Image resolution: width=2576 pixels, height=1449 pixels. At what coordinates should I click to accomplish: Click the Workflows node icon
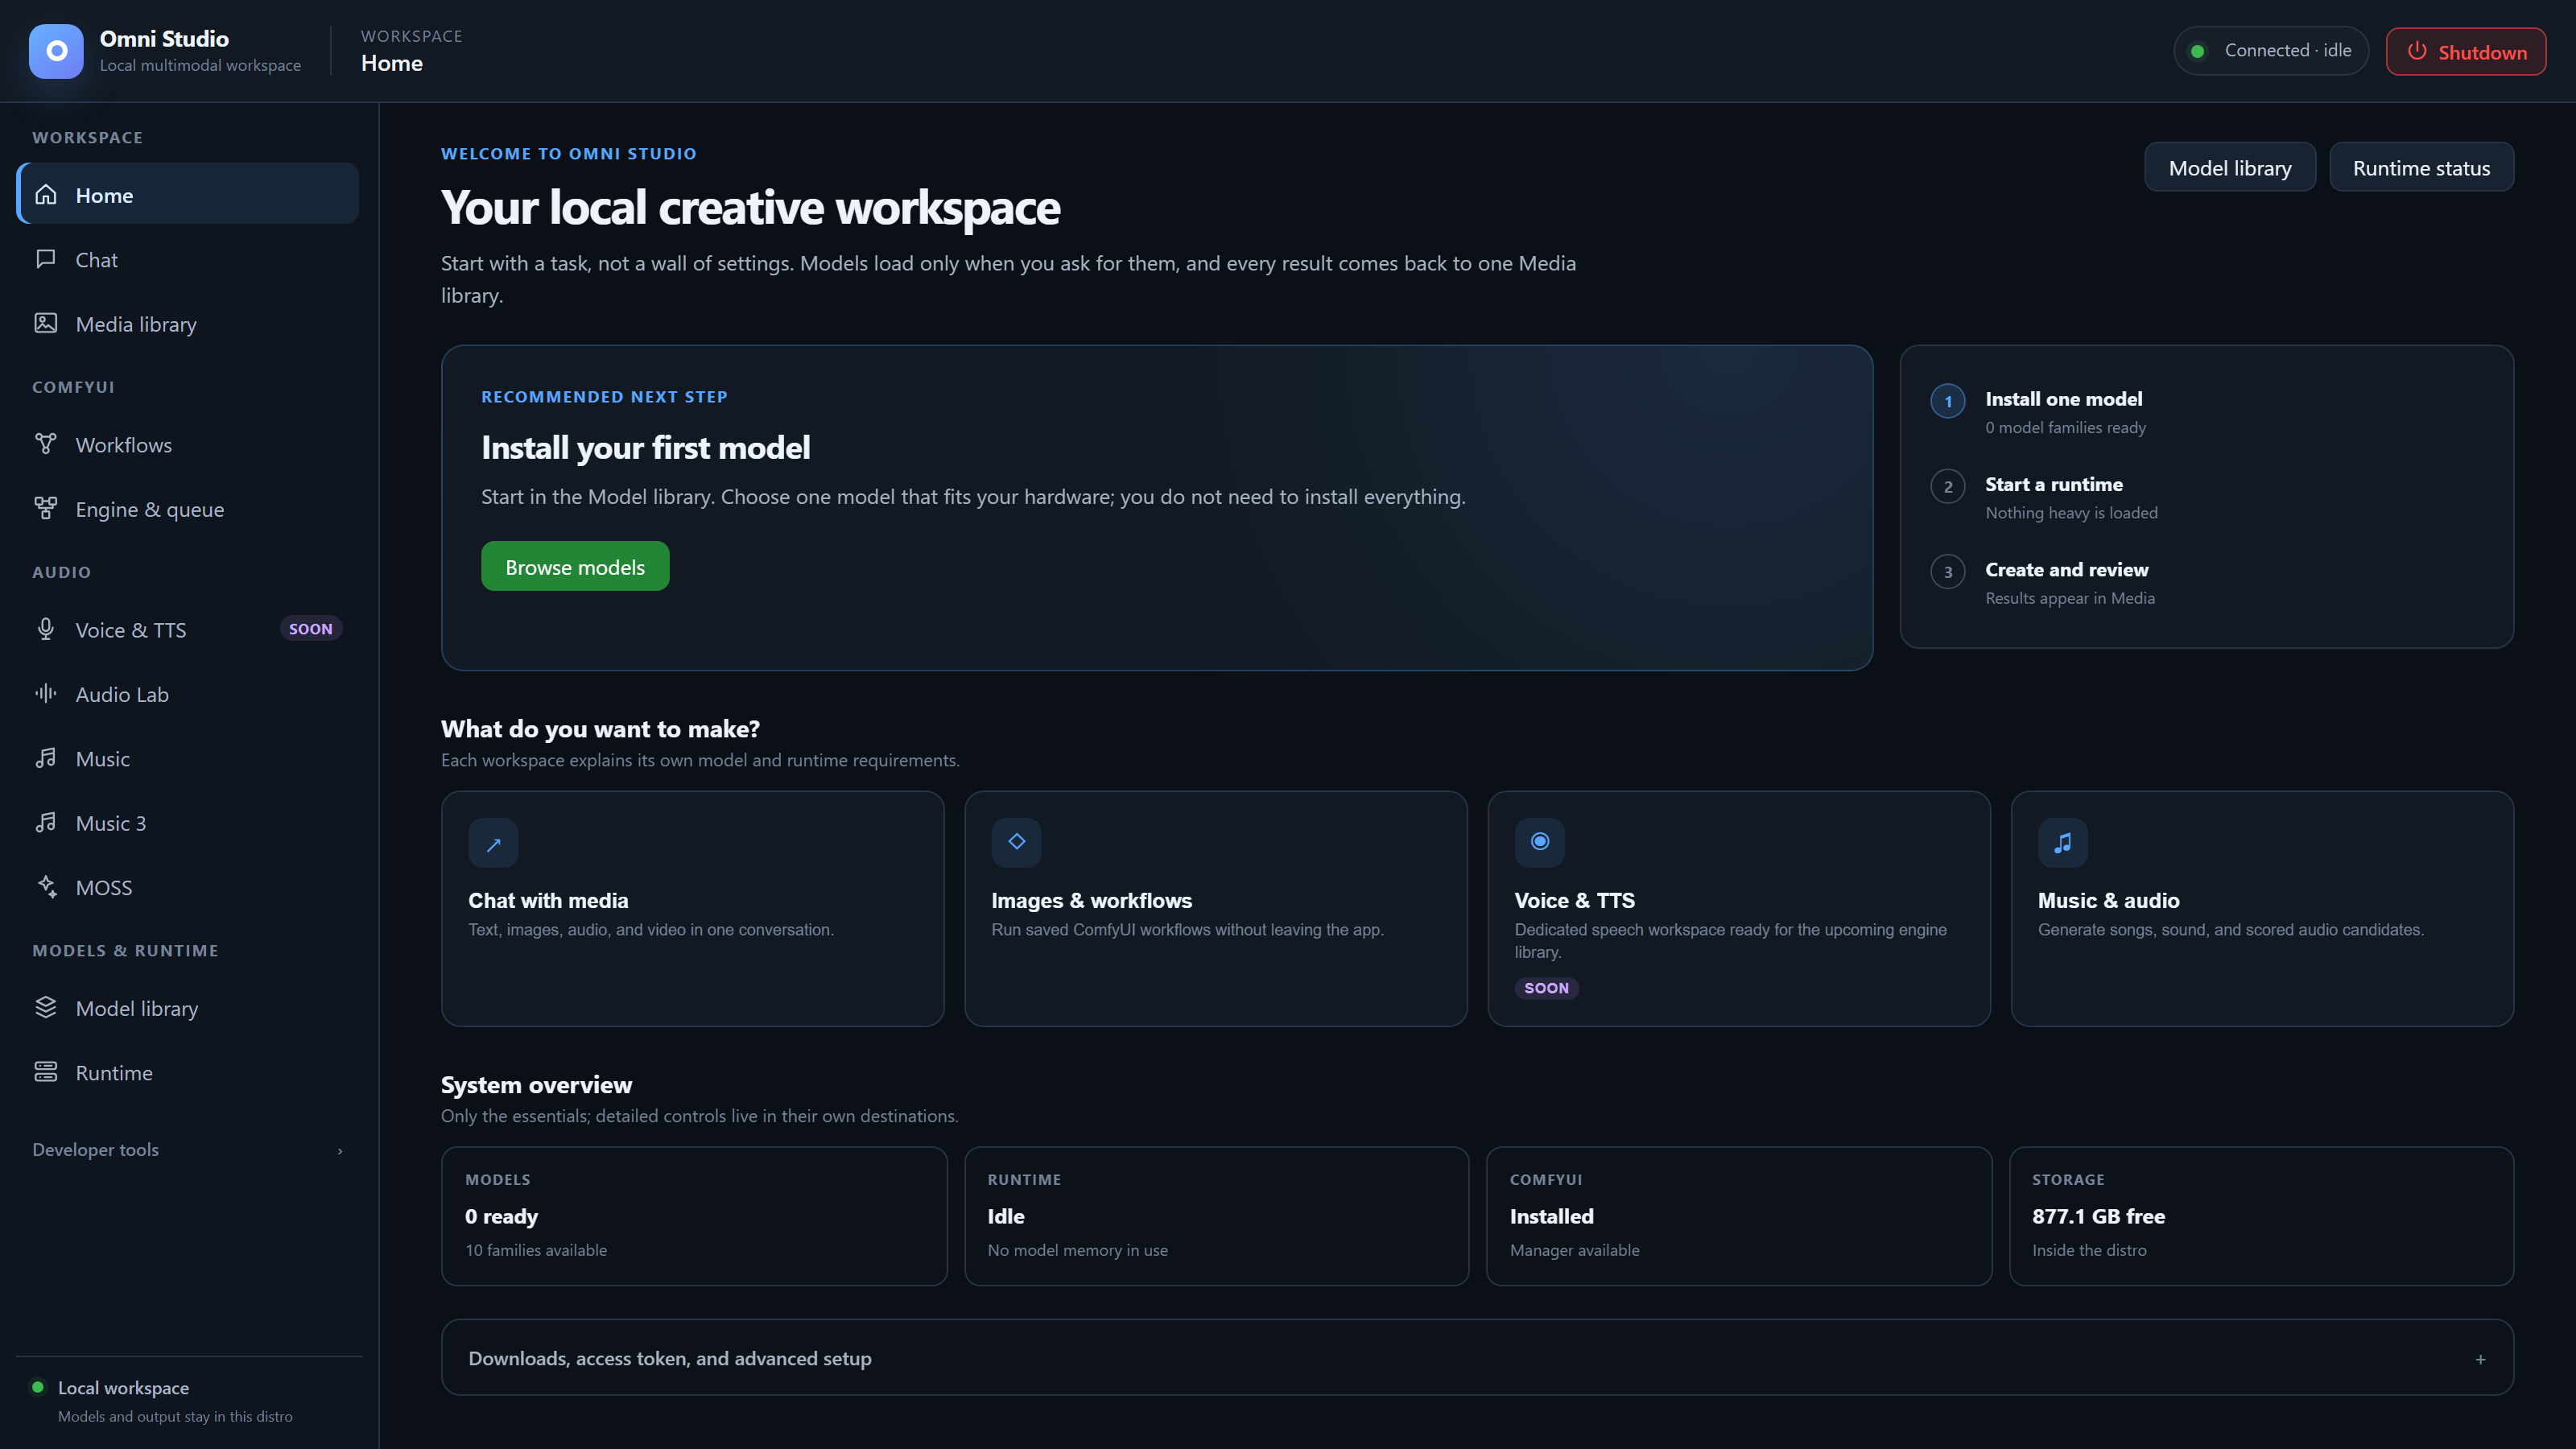click(46, 444)
